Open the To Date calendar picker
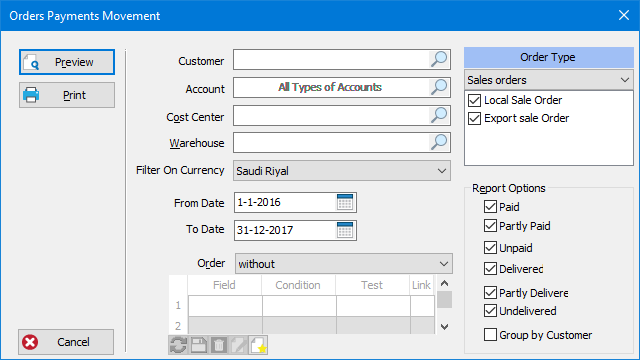 click(x=345, y=230)
